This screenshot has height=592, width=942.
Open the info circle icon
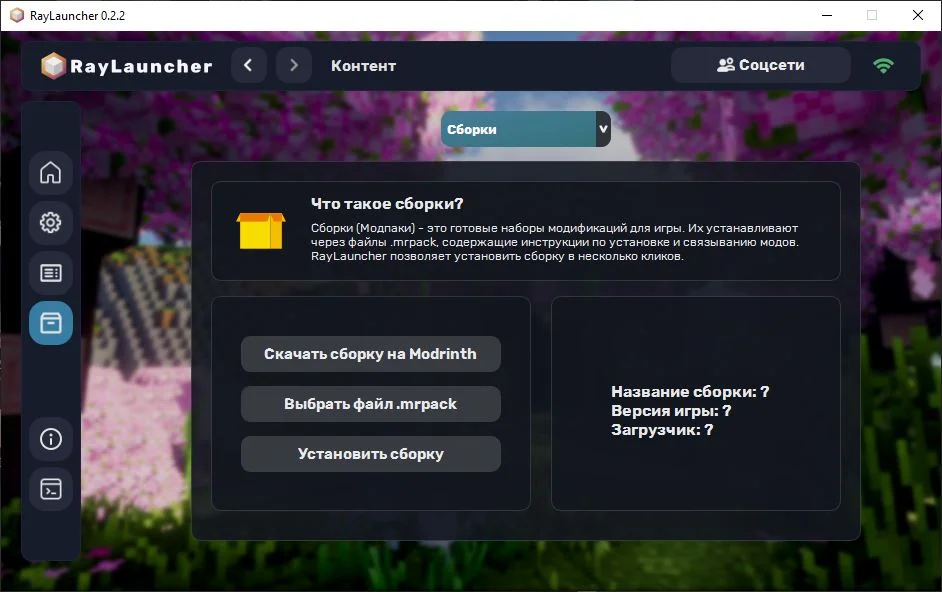coord(50,439)
